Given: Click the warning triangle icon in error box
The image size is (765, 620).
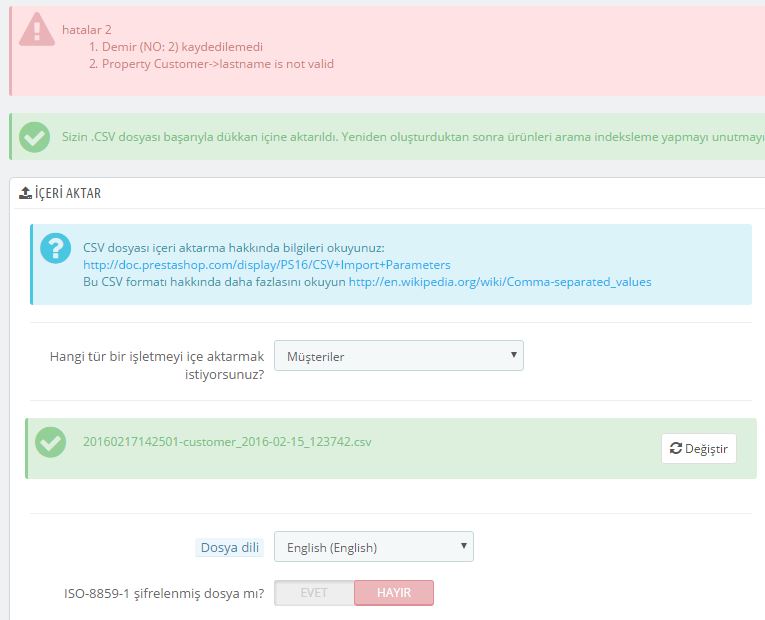Looking at the screenshot, I should click(x=37, y=30).
